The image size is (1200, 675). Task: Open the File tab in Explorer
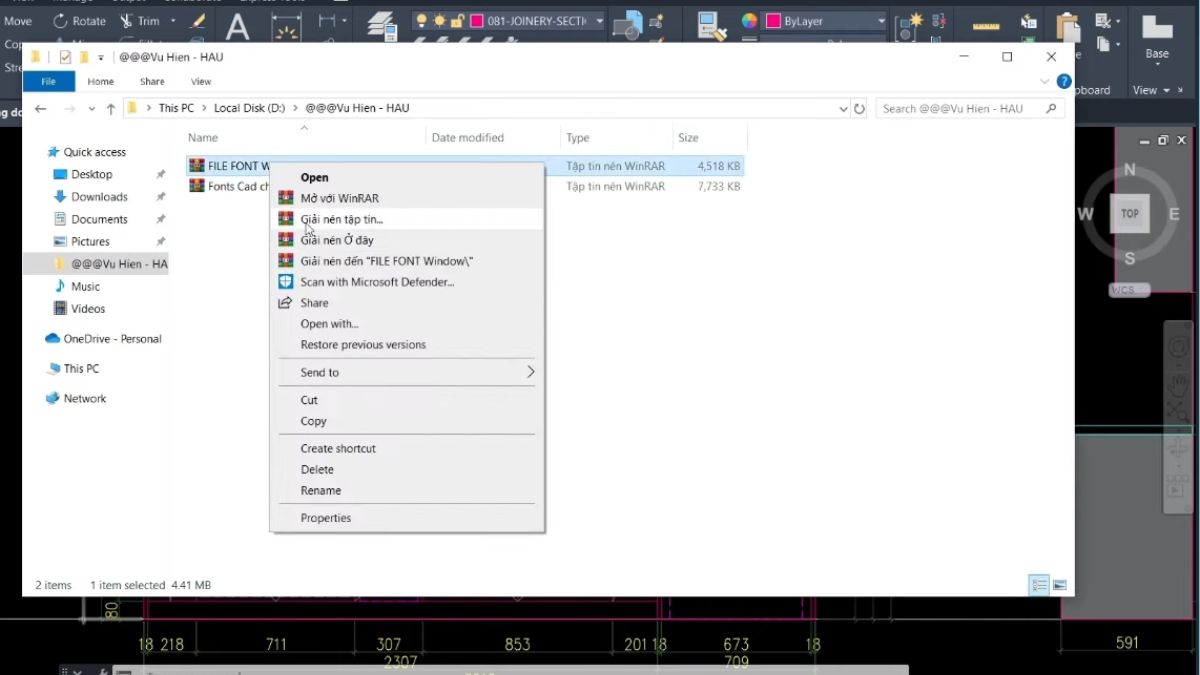pos(48,82)
